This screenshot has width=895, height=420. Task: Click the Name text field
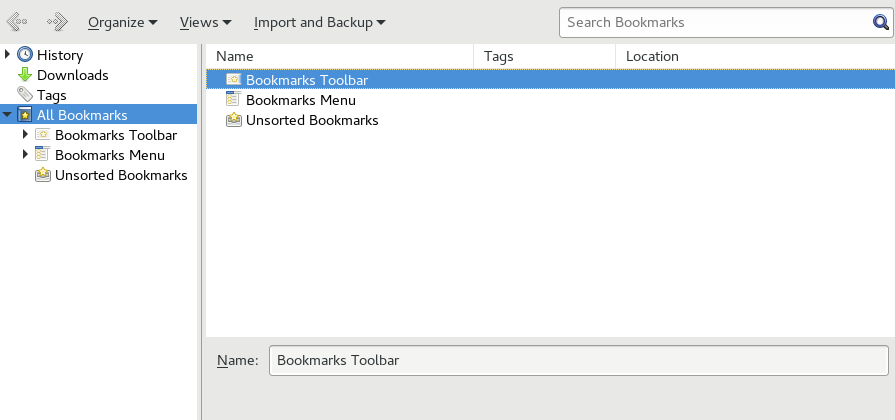click(x=578, y=360)
